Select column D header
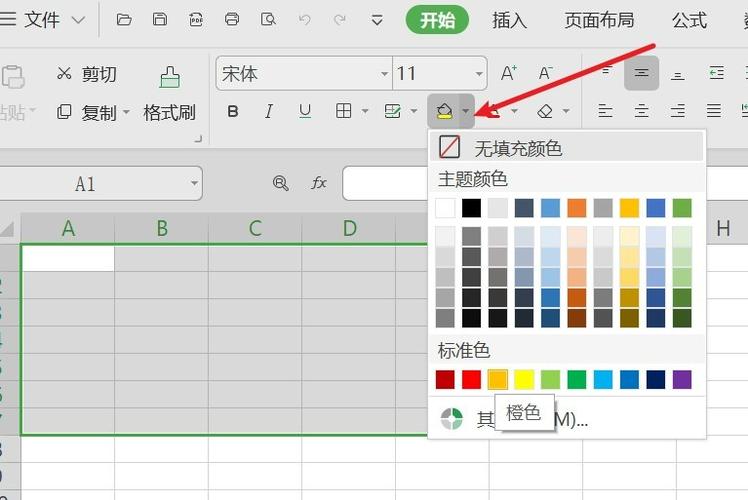Screen dimensions: 748x500 point(349,228)
